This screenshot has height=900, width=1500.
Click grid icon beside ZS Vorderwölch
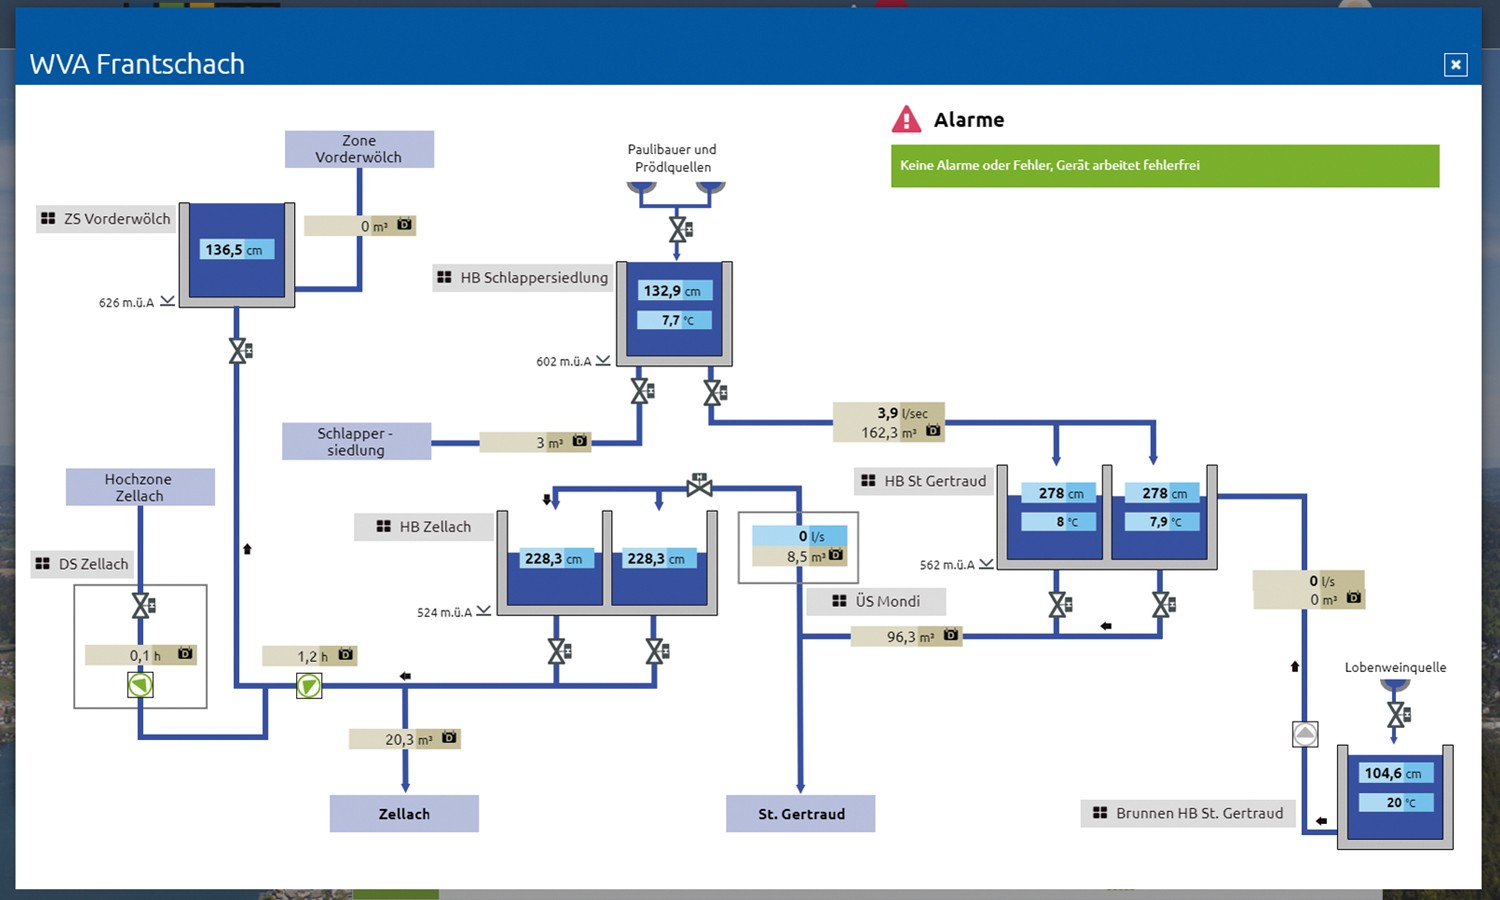[48, 218]
